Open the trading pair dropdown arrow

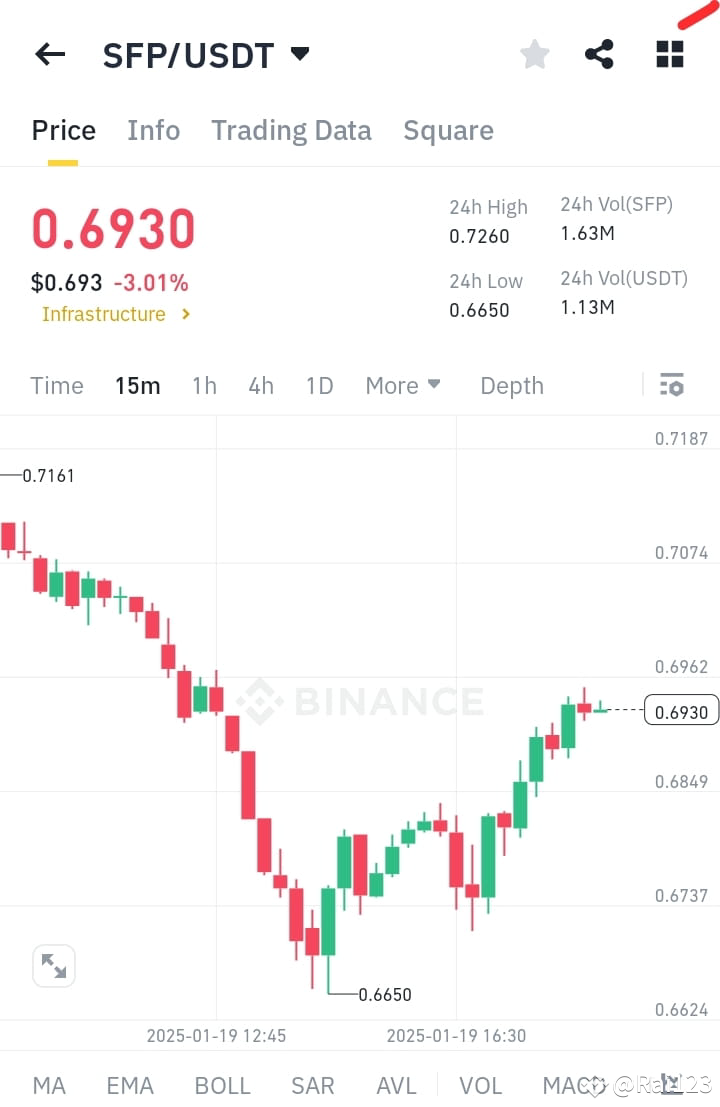[x=299, y=56]
